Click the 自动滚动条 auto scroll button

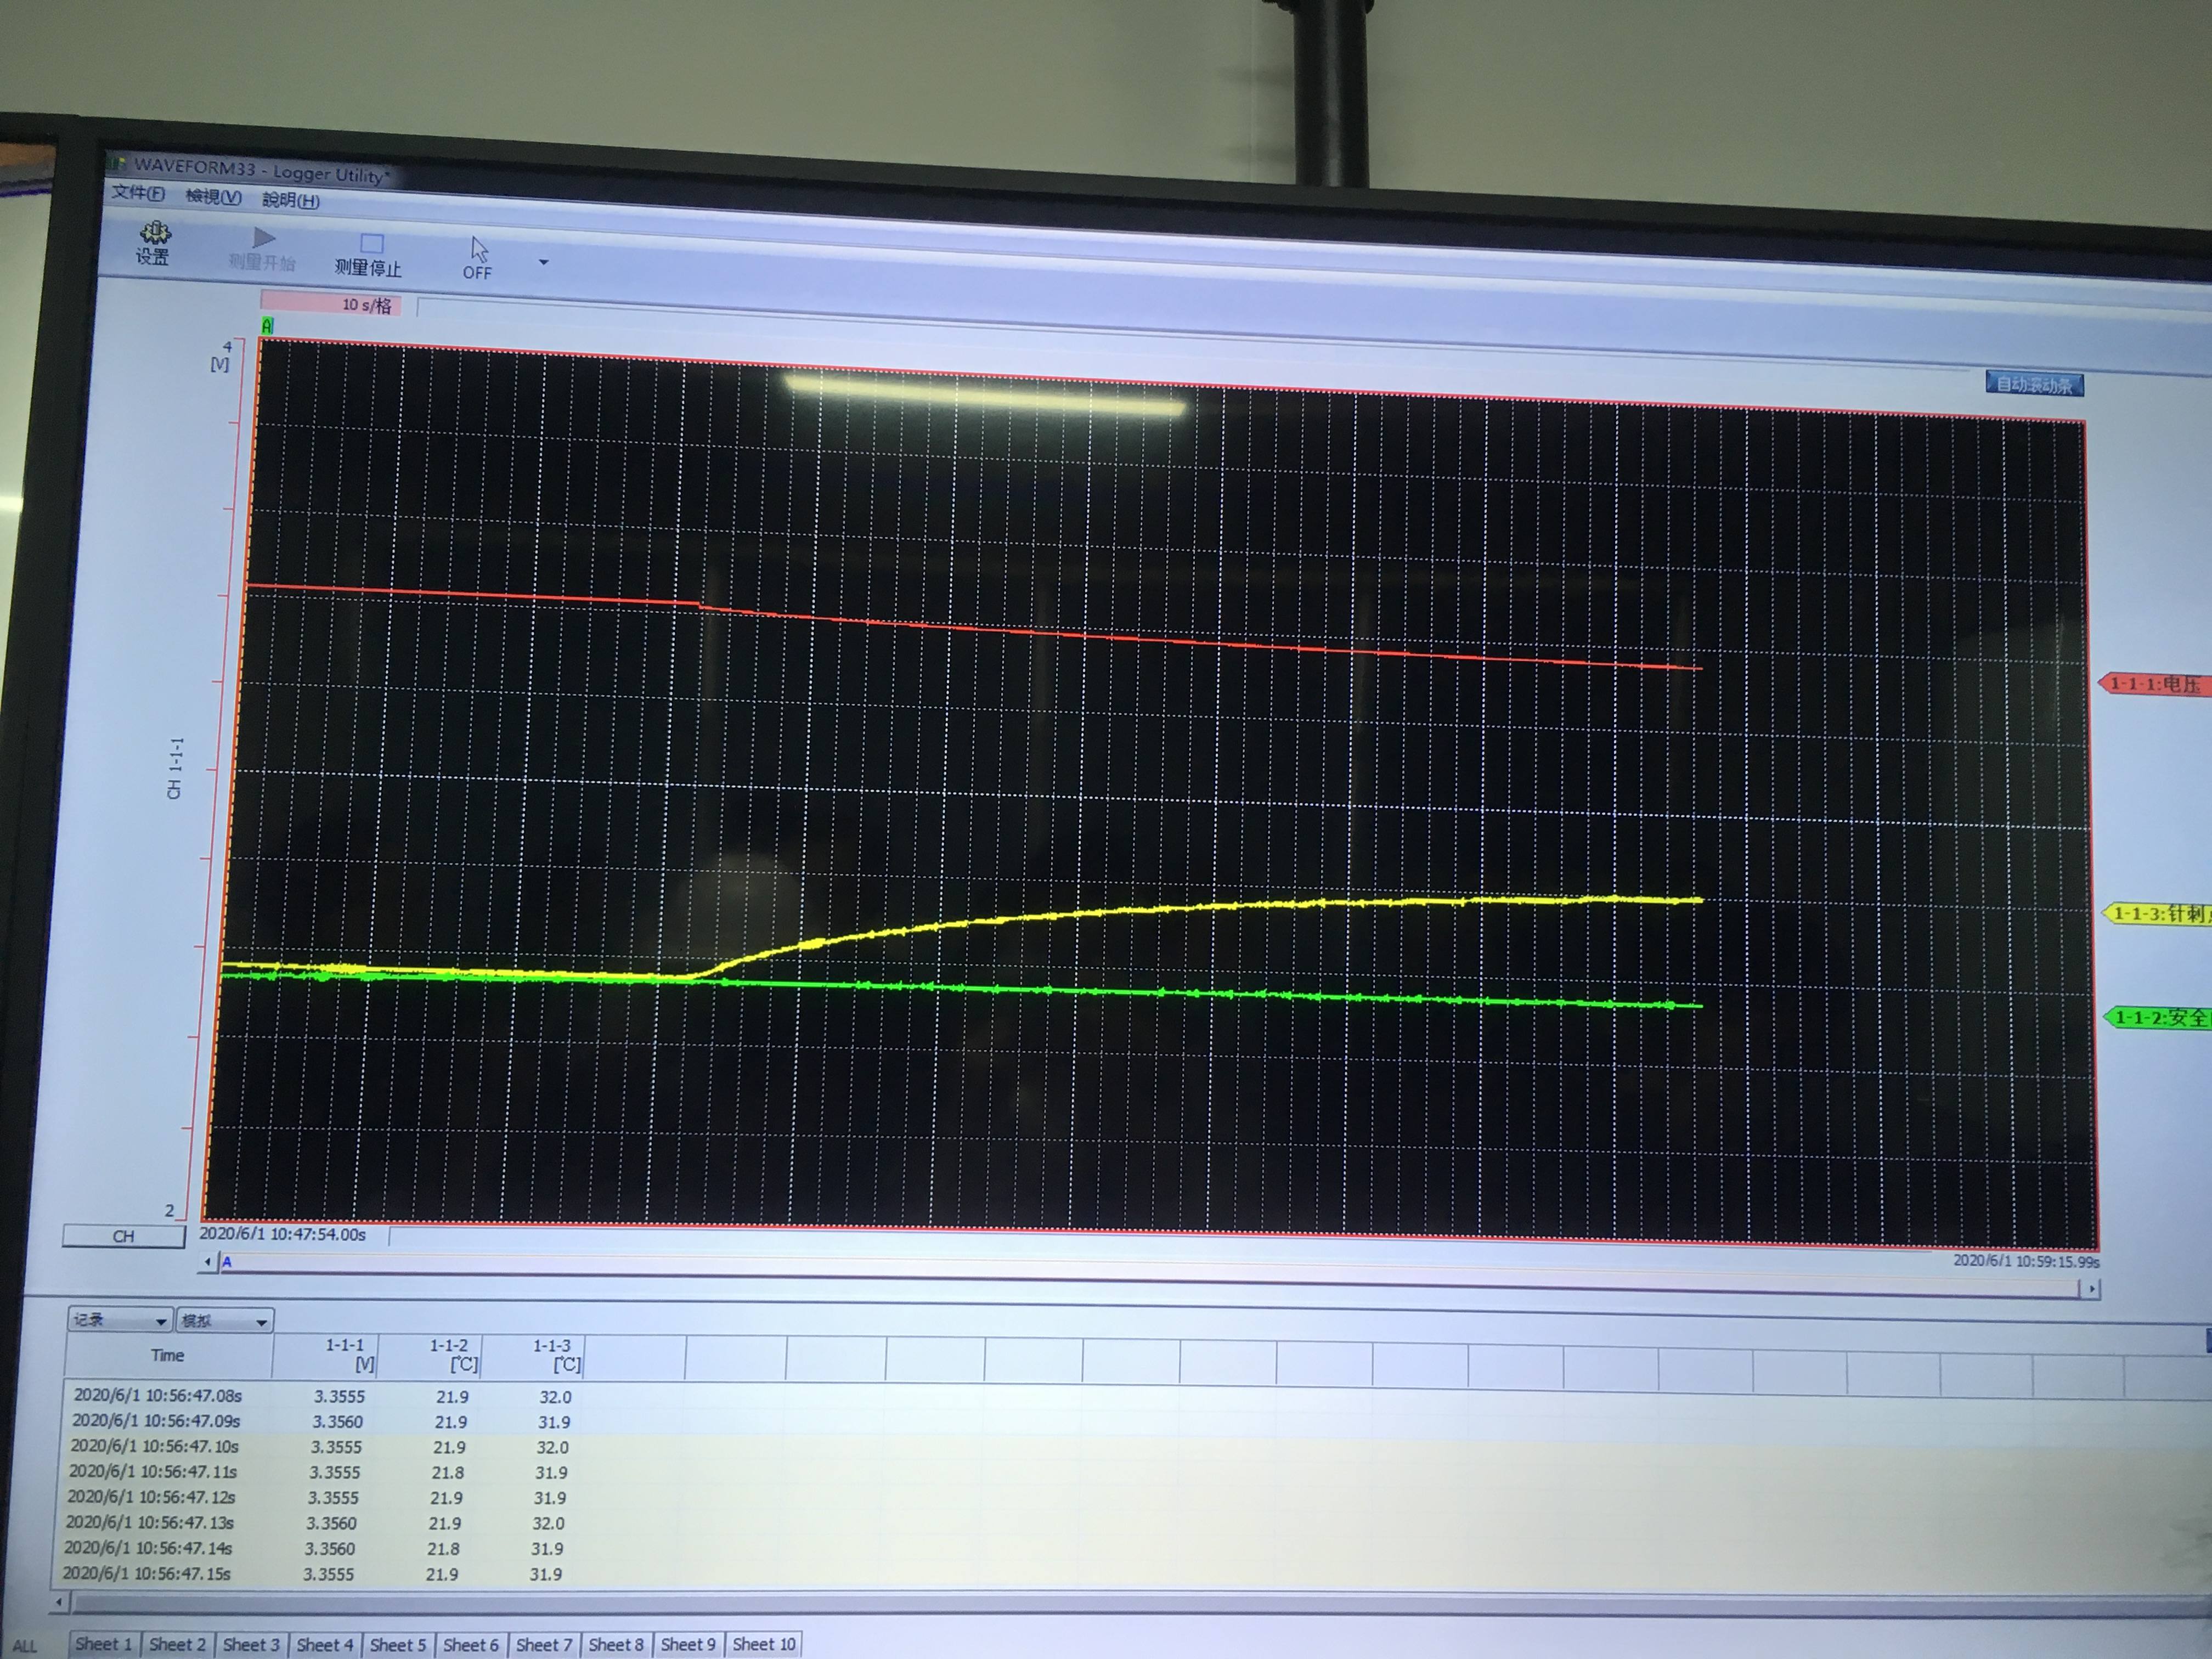point(2034,384)
